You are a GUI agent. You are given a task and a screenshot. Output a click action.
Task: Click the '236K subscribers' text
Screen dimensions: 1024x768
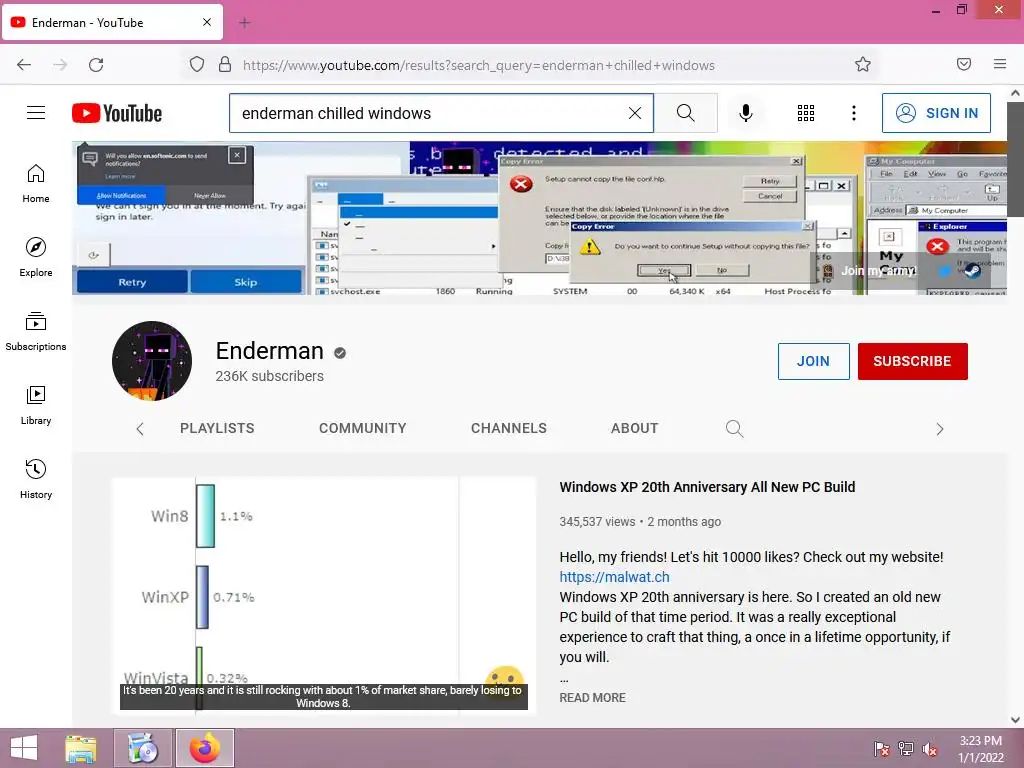pos(269,376)
